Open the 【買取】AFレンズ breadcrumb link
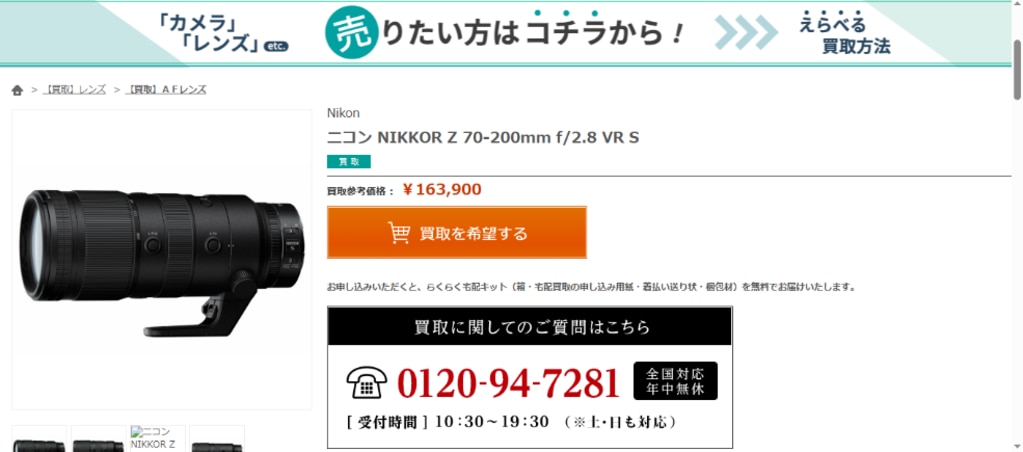The width and height of the screenshot is (1023, 452). pos(166,90)
